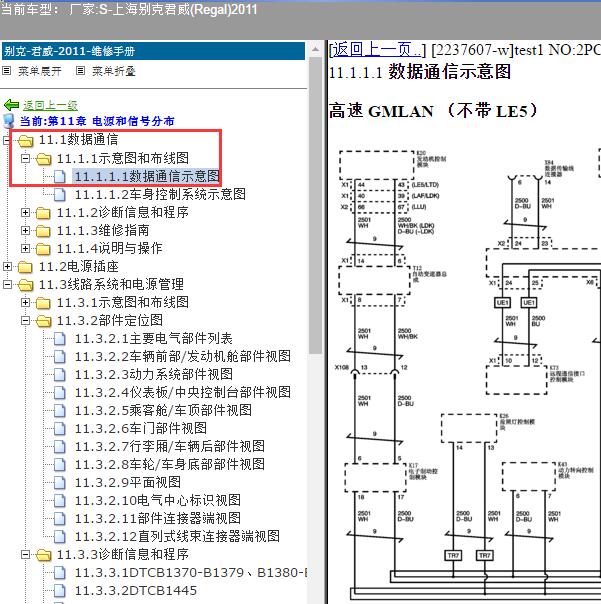Collapse the 11.3线路系统和电源管理 node
This screenshot has height=604, width=601.
7,284
